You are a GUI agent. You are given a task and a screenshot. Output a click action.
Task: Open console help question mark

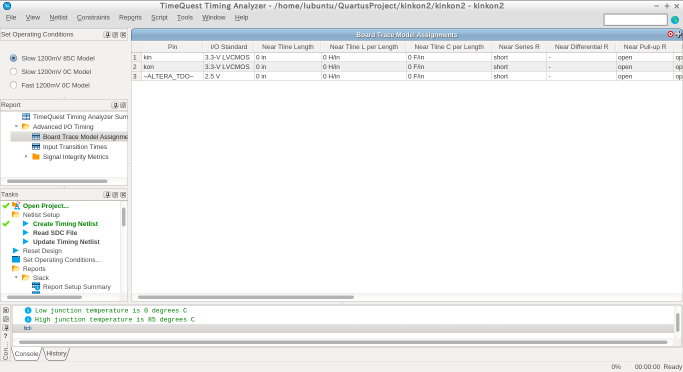tap(6, 336)
